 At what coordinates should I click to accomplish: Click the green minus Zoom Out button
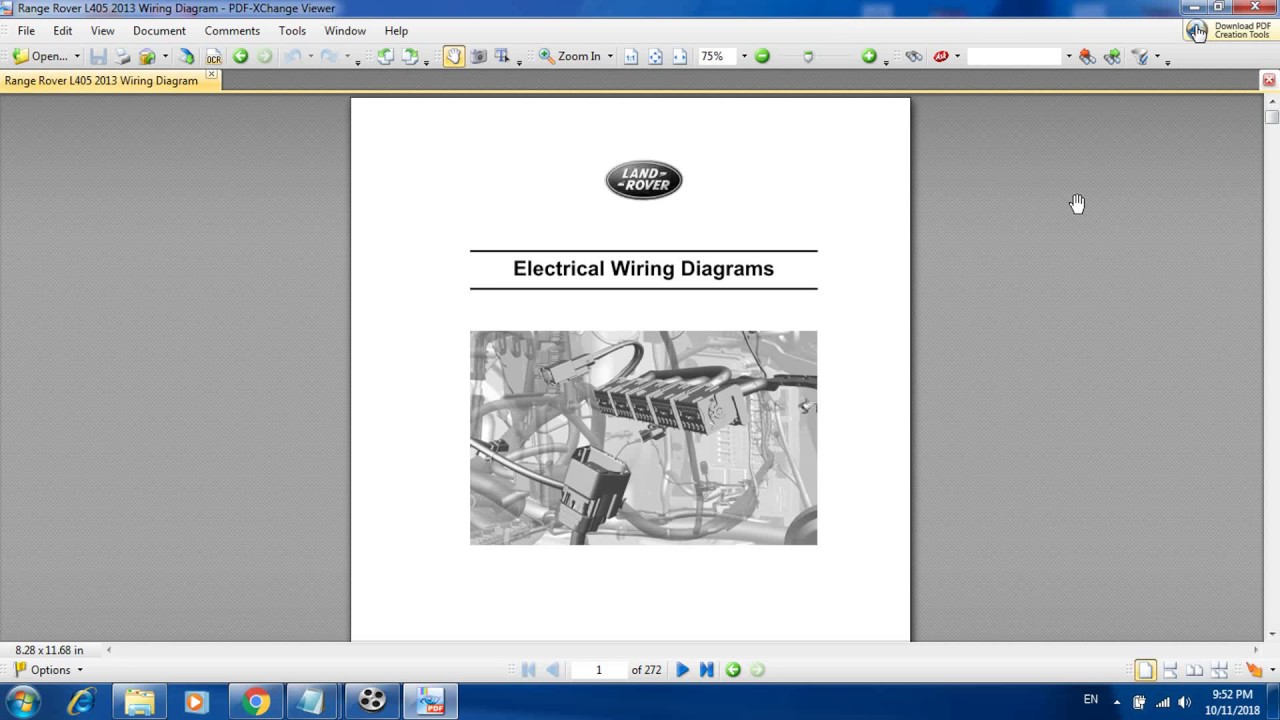pyautogui.click(x=762, y=56)
